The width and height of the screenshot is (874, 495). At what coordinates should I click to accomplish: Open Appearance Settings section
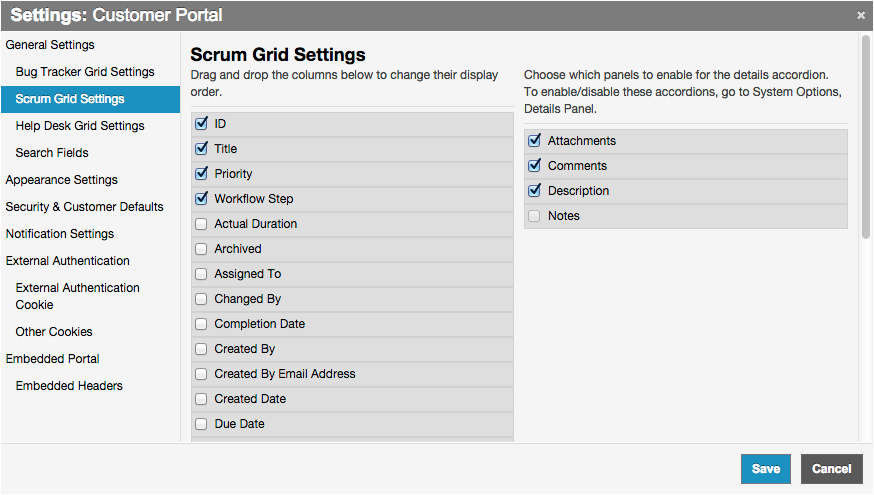tap(61, 180)
